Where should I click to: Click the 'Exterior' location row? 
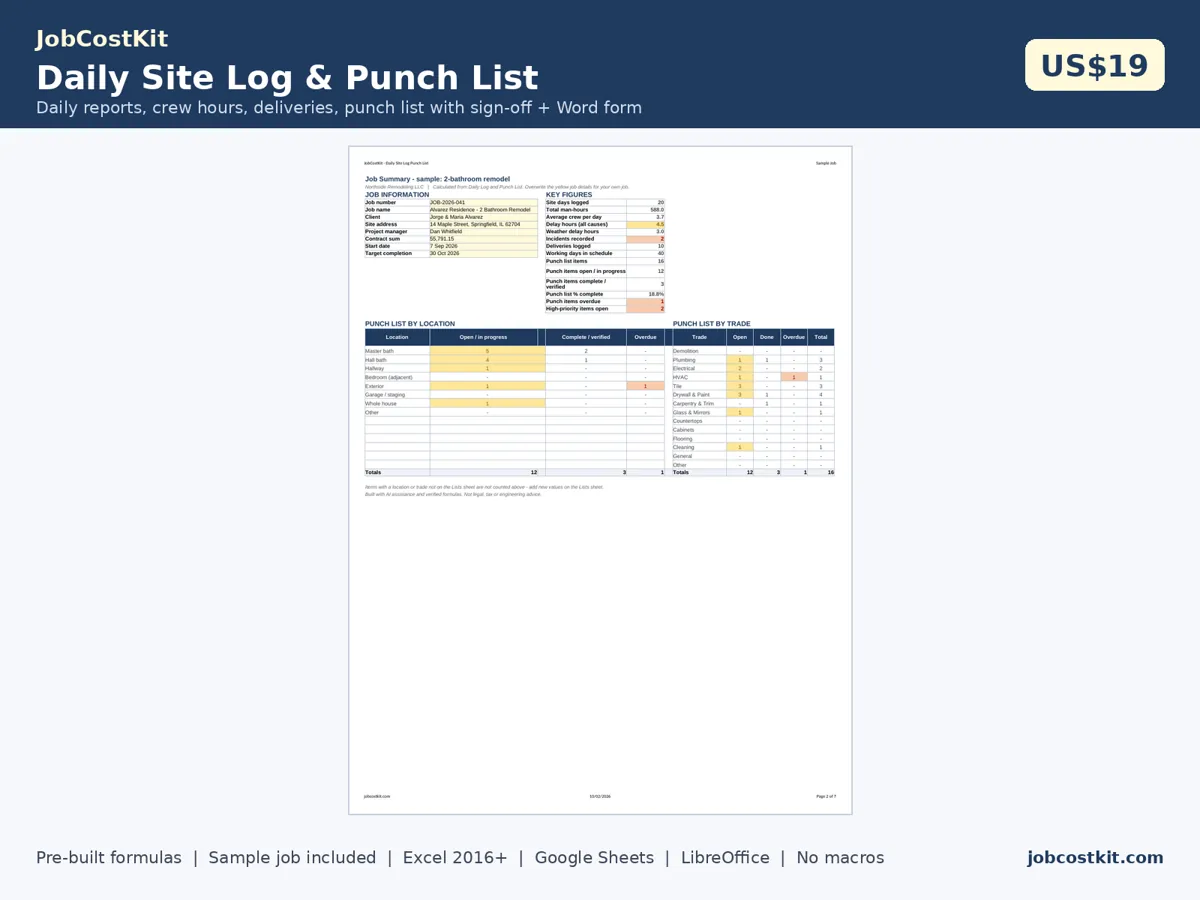click(514, 386)
